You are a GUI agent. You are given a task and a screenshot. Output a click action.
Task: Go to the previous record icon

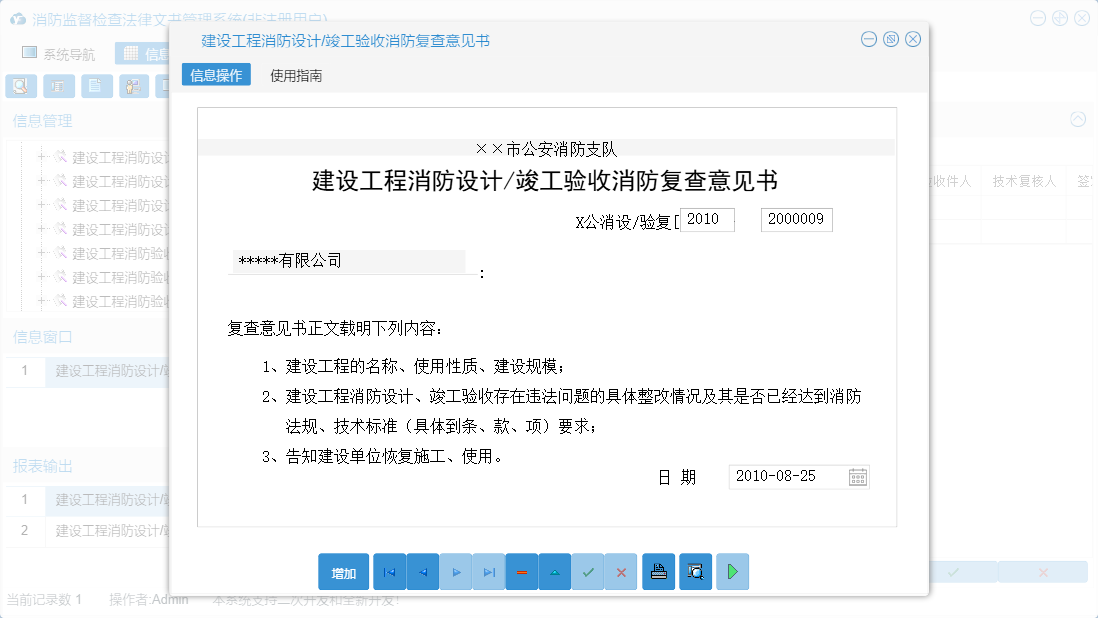pyautogui.click(x=422, y=571)
